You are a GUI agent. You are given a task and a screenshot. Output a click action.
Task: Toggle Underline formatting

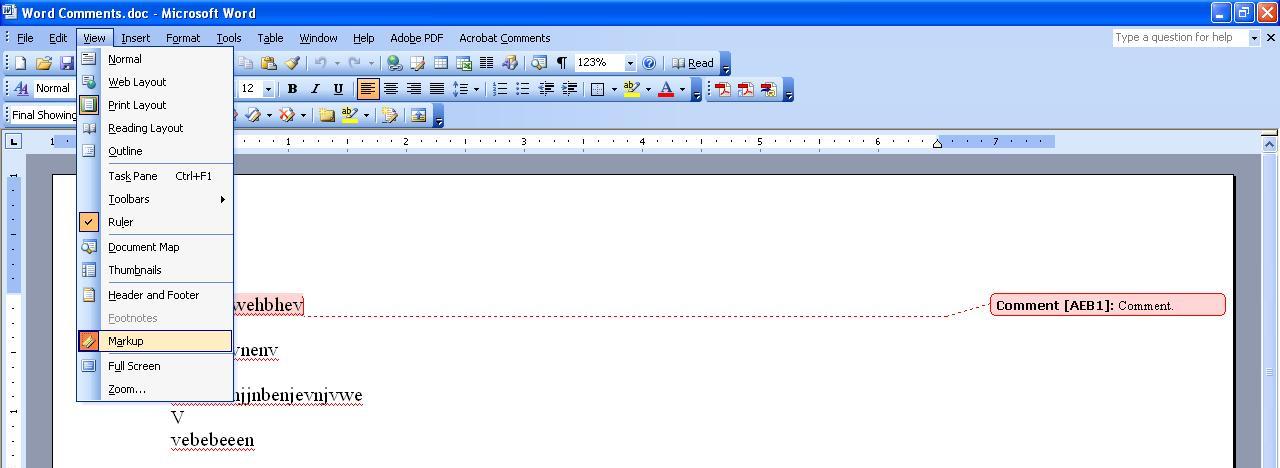(338, 89)
